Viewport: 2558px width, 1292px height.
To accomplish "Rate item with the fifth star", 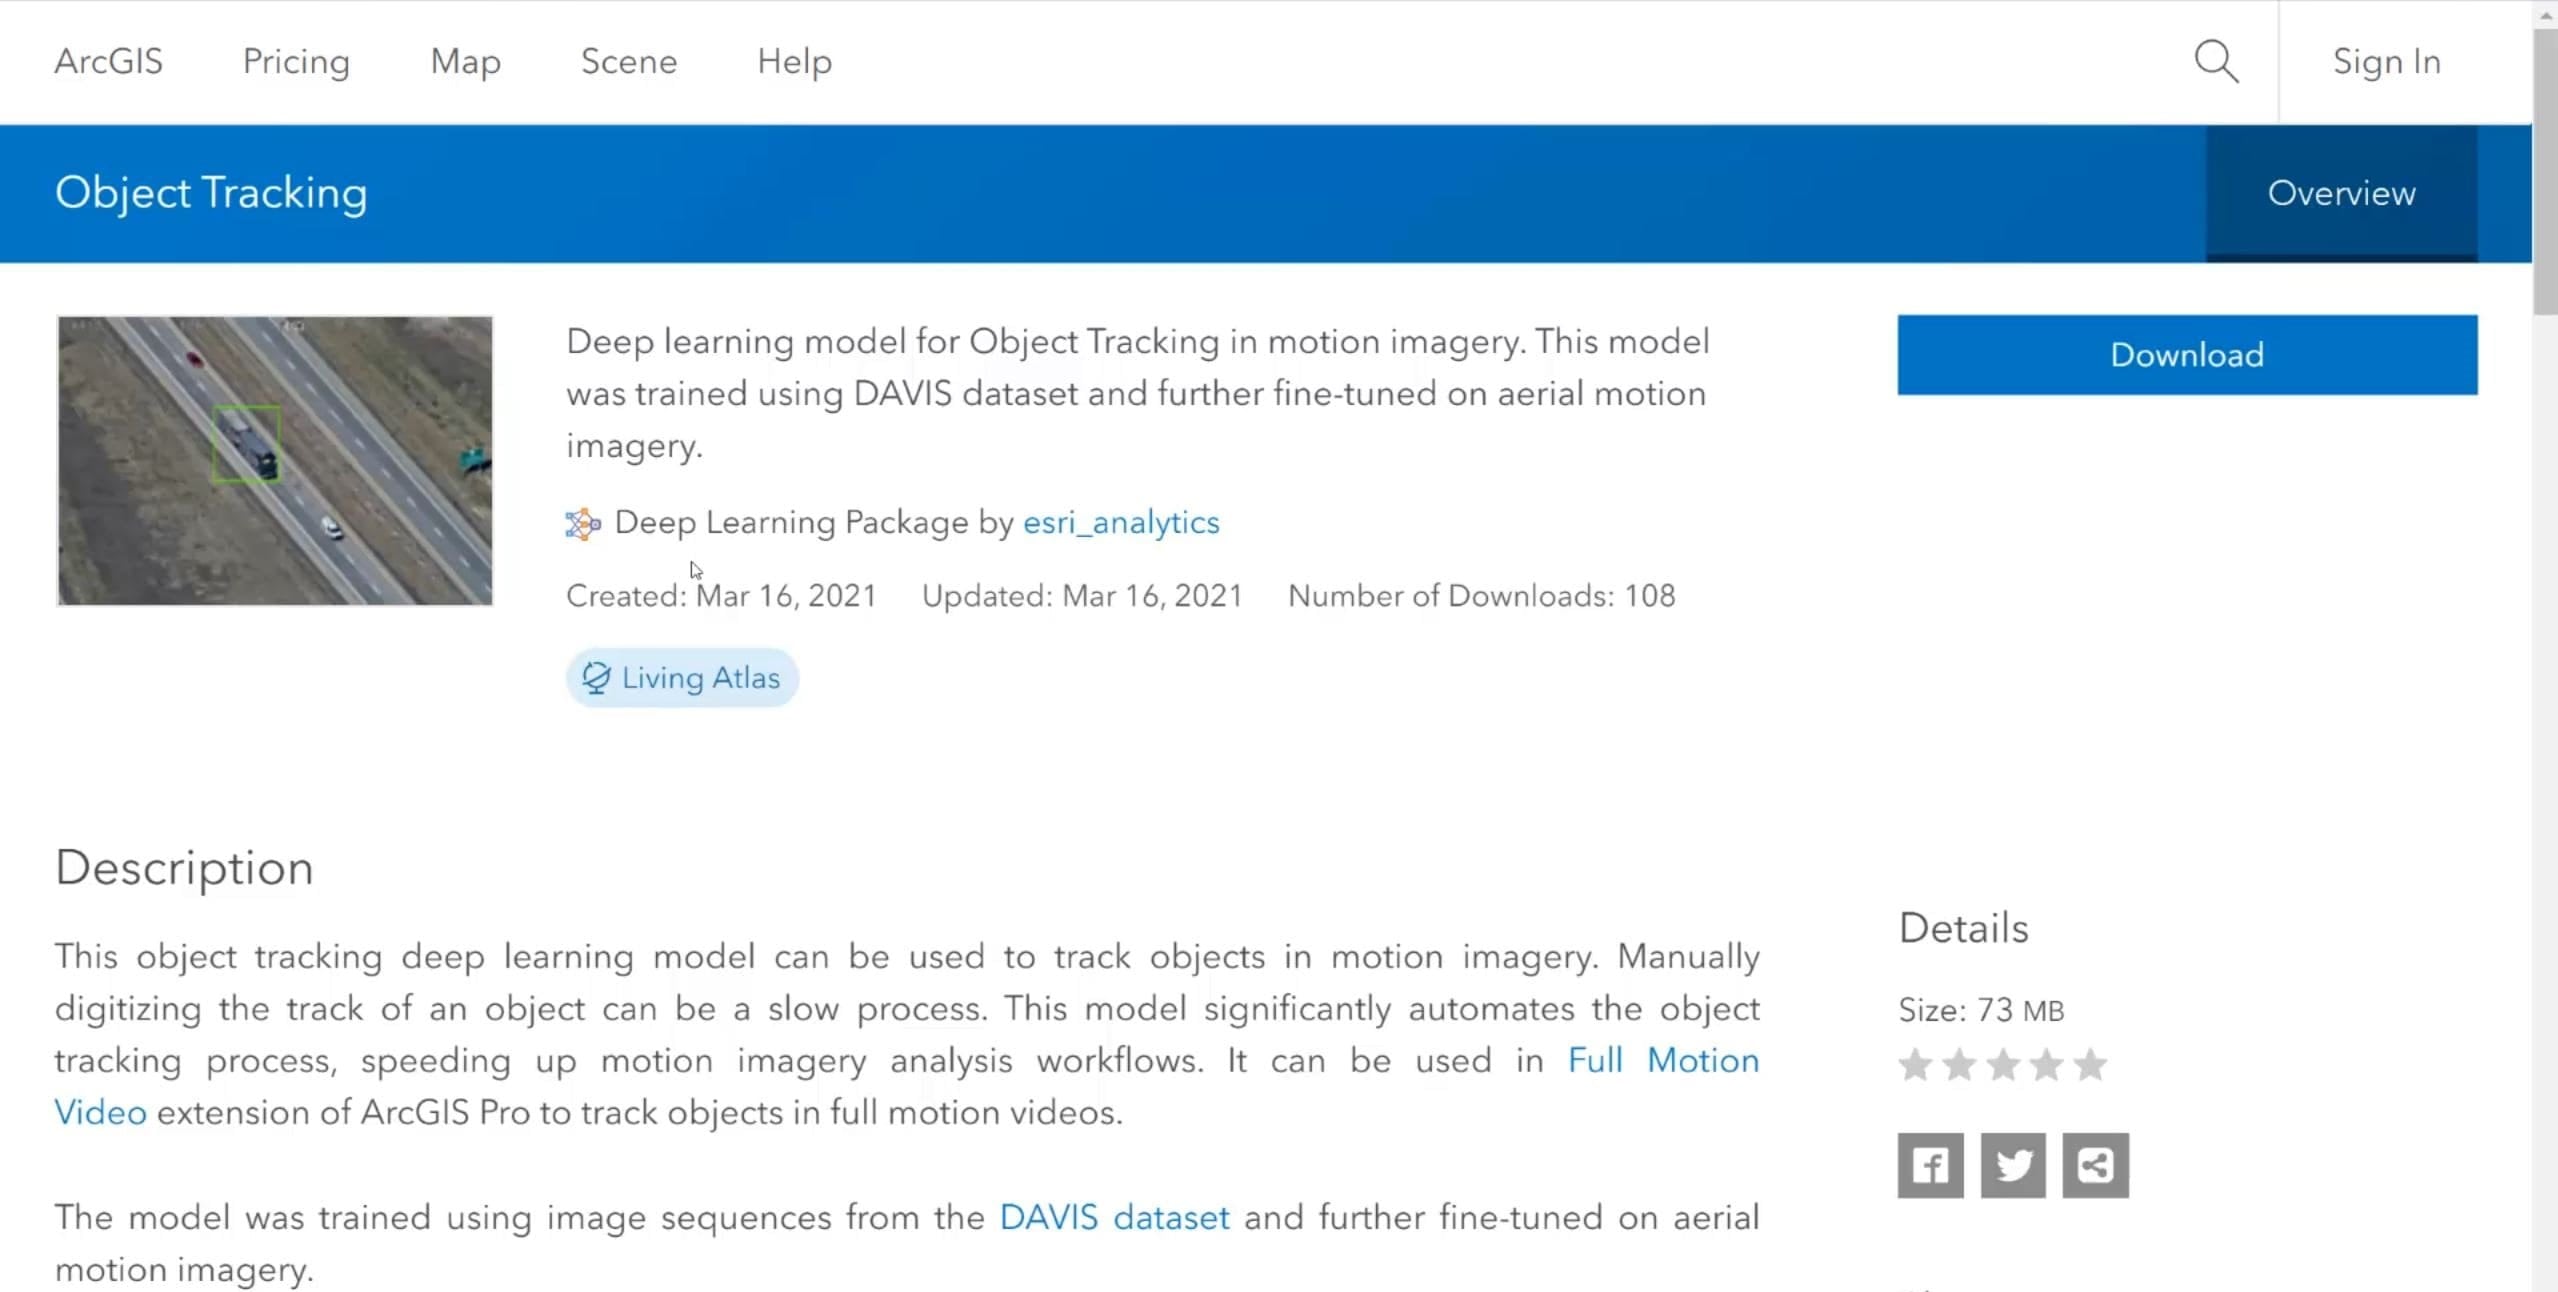I will point(2090,1065).
